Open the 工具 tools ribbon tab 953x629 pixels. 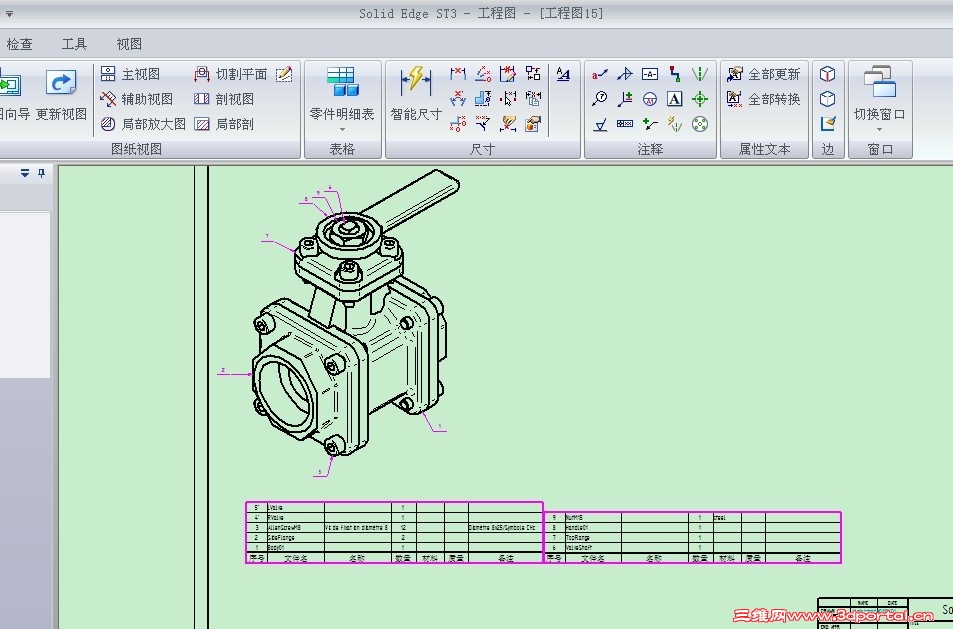pyautogui.click(x=74, y=44)
